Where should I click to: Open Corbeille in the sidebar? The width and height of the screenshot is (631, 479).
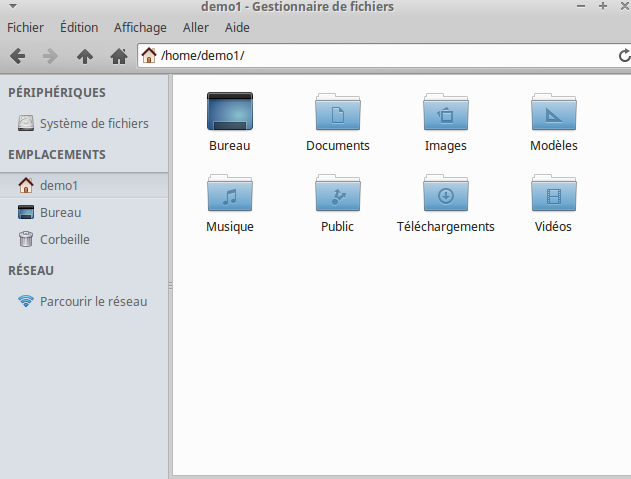(64, 239)
